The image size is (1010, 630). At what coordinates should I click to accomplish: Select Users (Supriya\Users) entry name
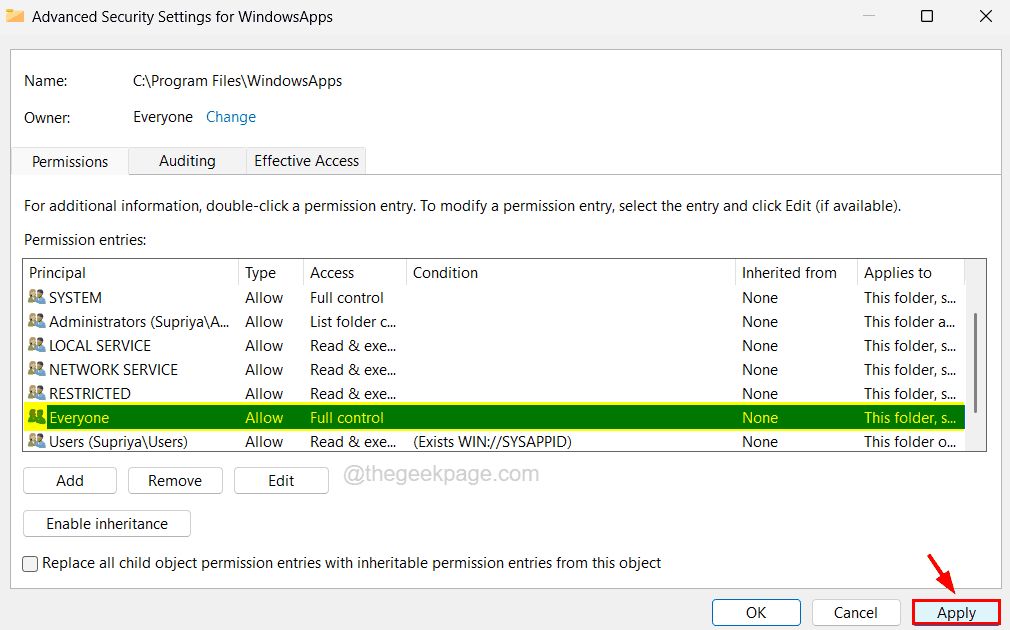click(119, 442)
